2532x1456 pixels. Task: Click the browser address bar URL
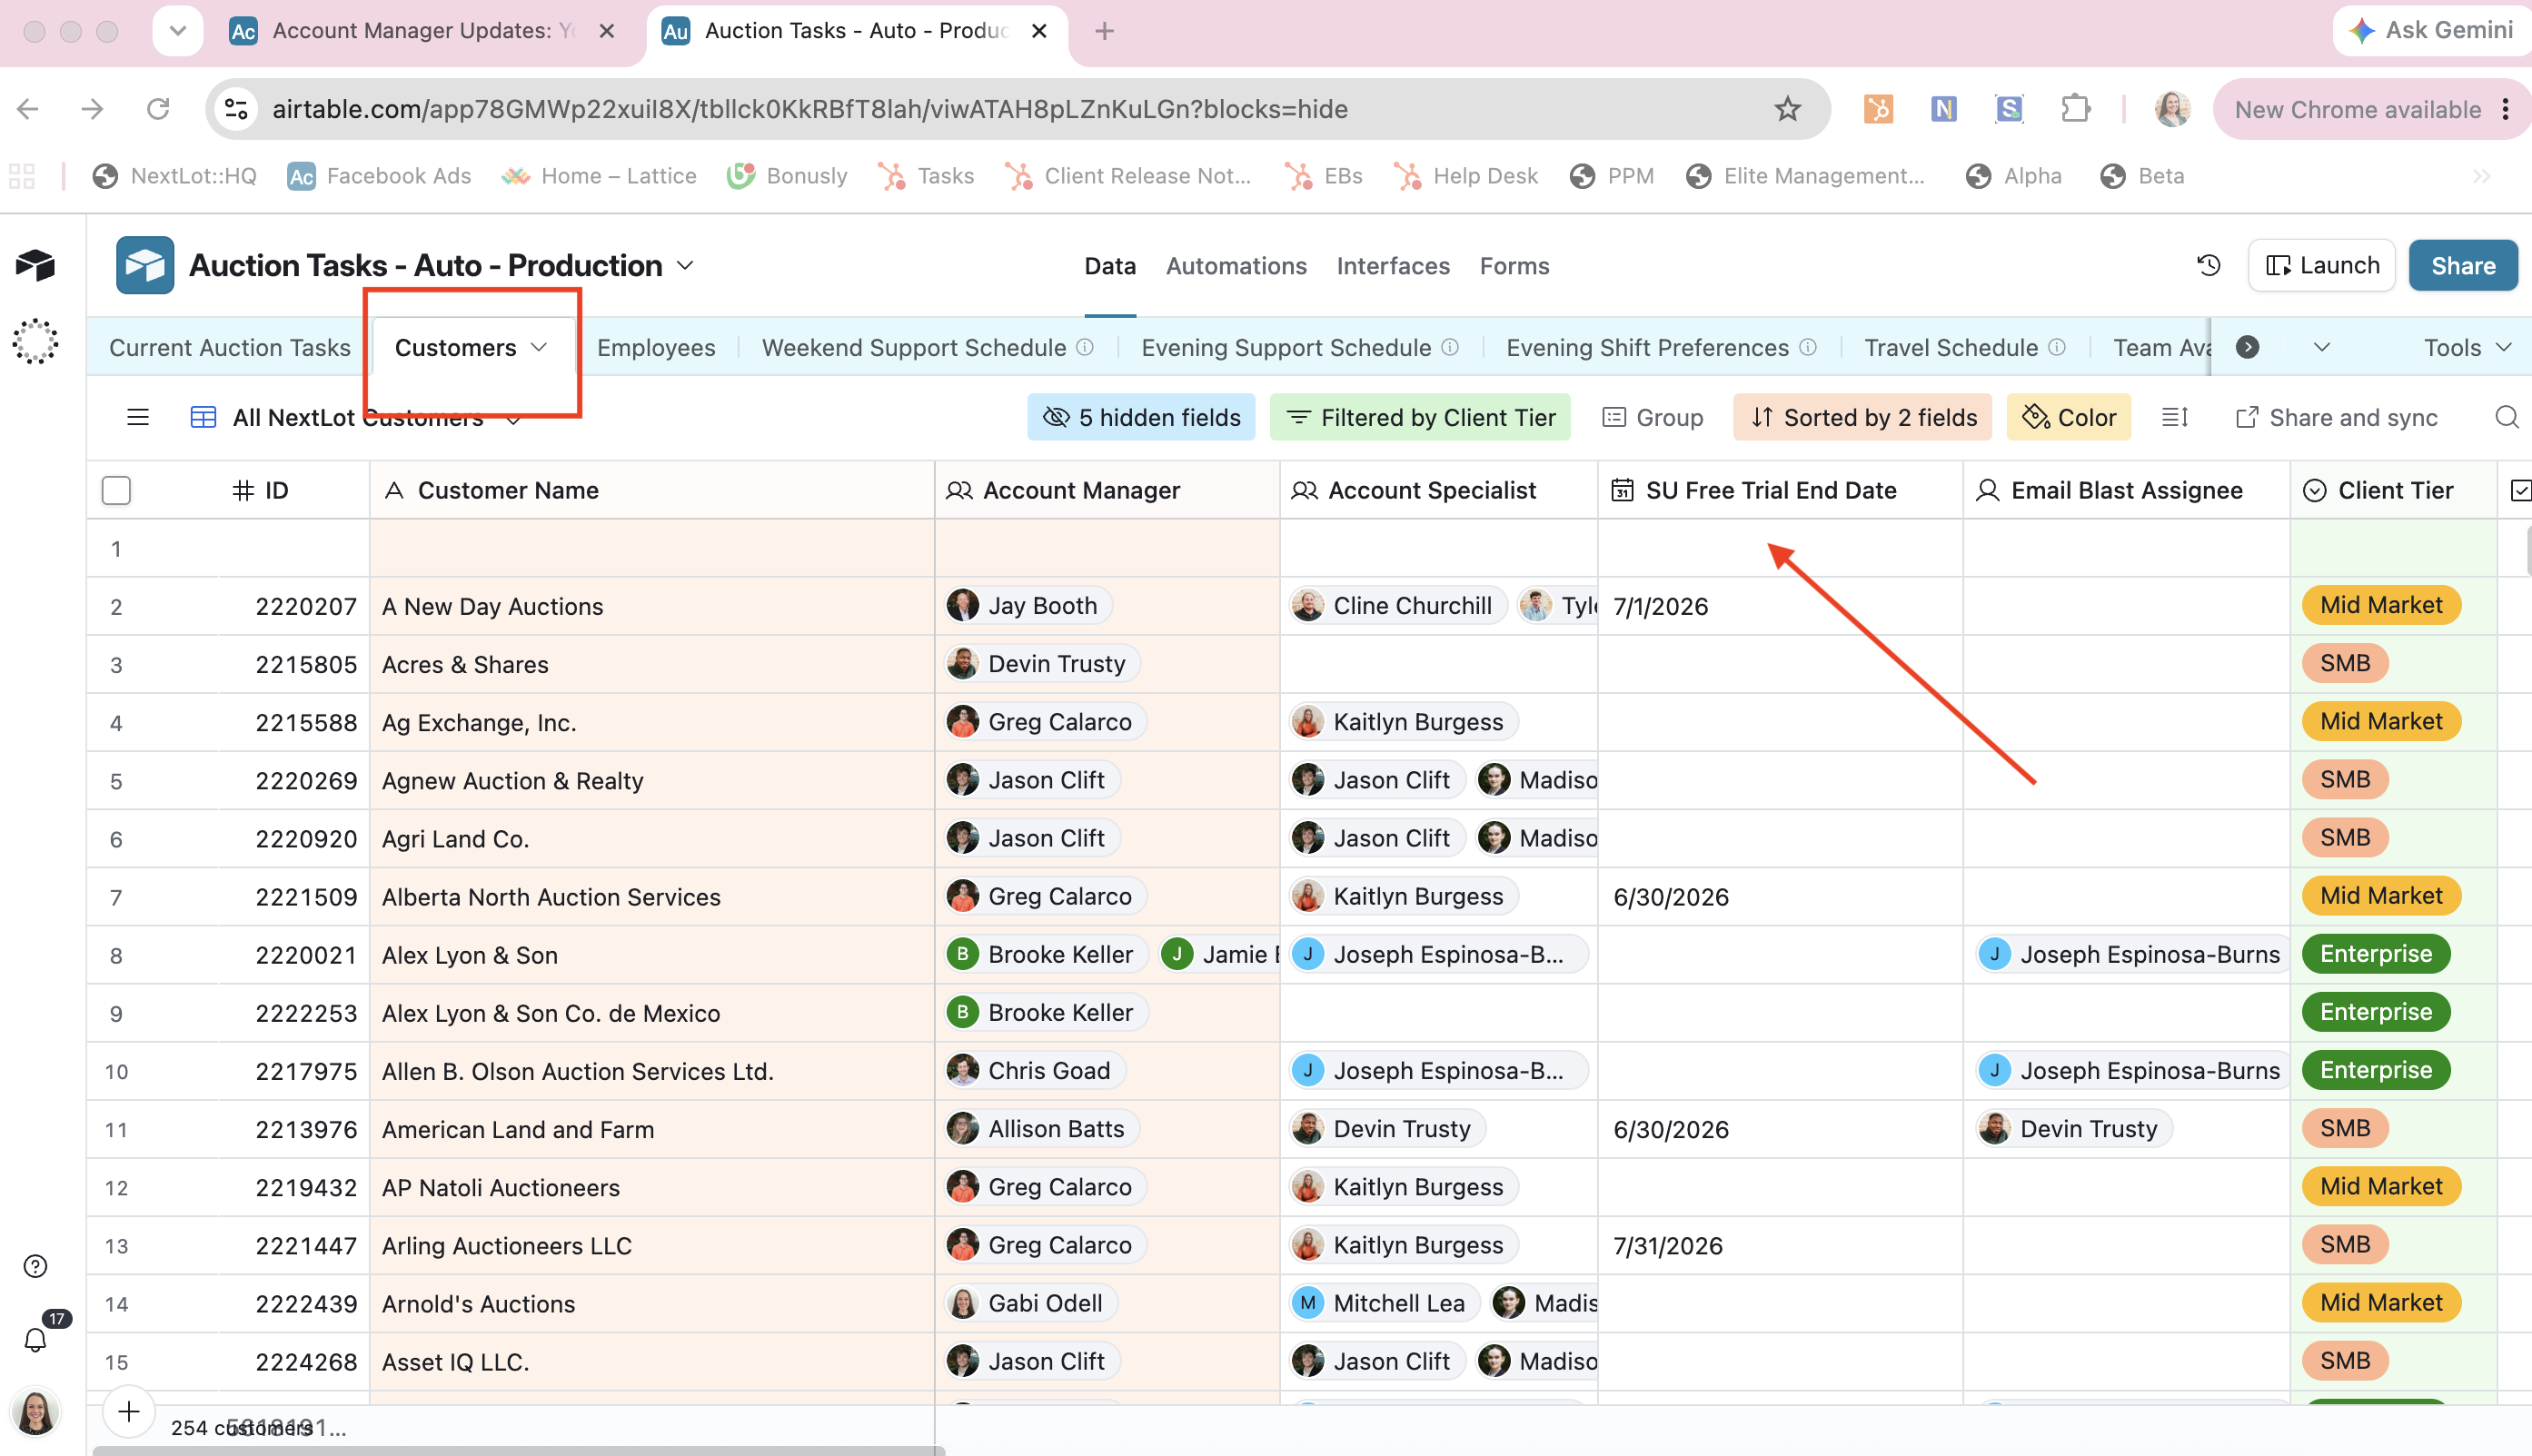pyautogui.click(x=810, y=109)
